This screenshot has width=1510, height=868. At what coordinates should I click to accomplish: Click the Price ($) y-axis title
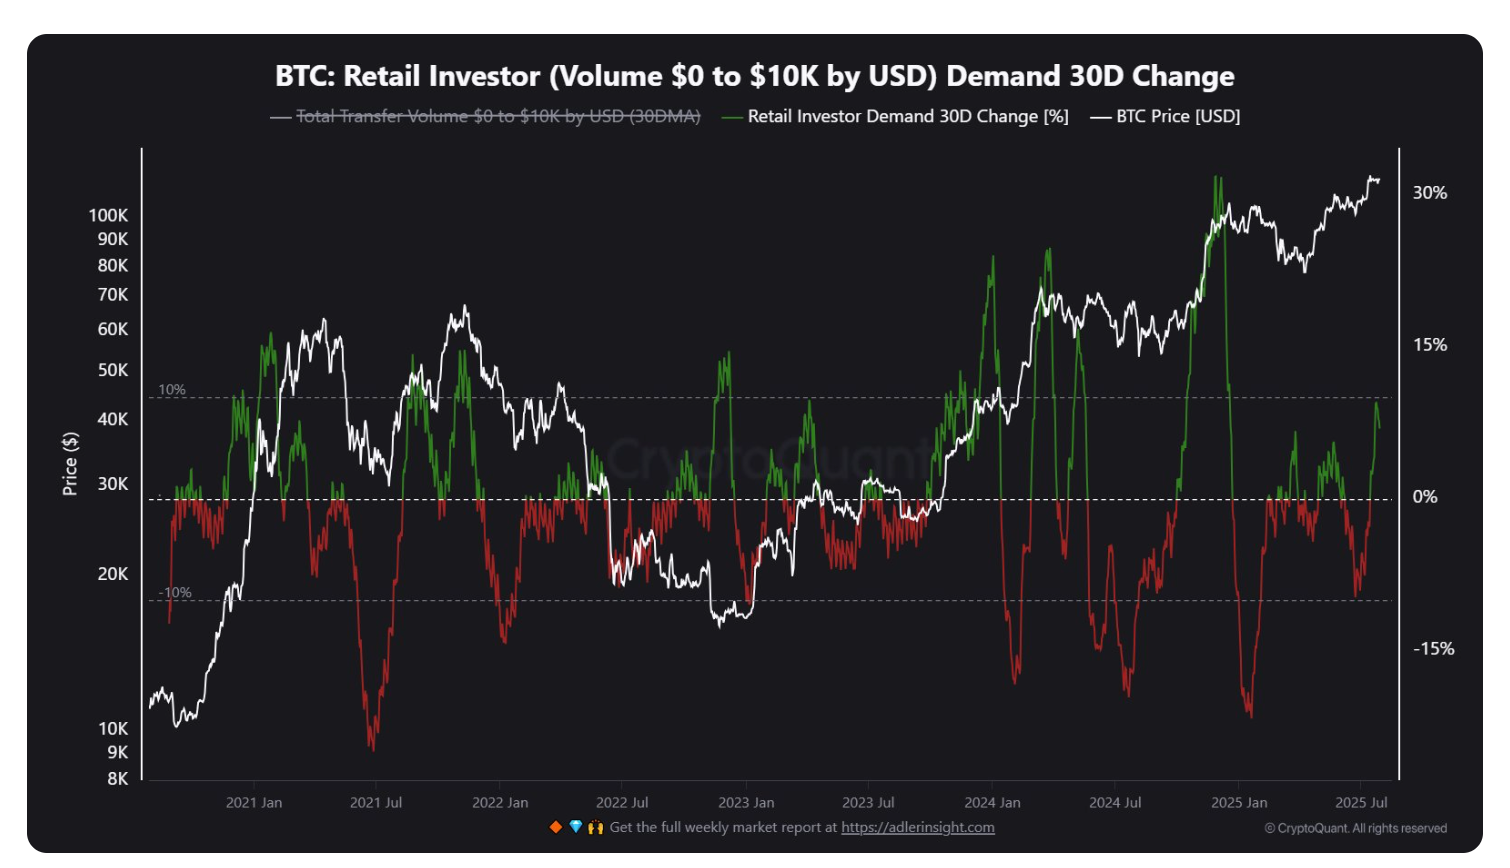click(70, 464)
